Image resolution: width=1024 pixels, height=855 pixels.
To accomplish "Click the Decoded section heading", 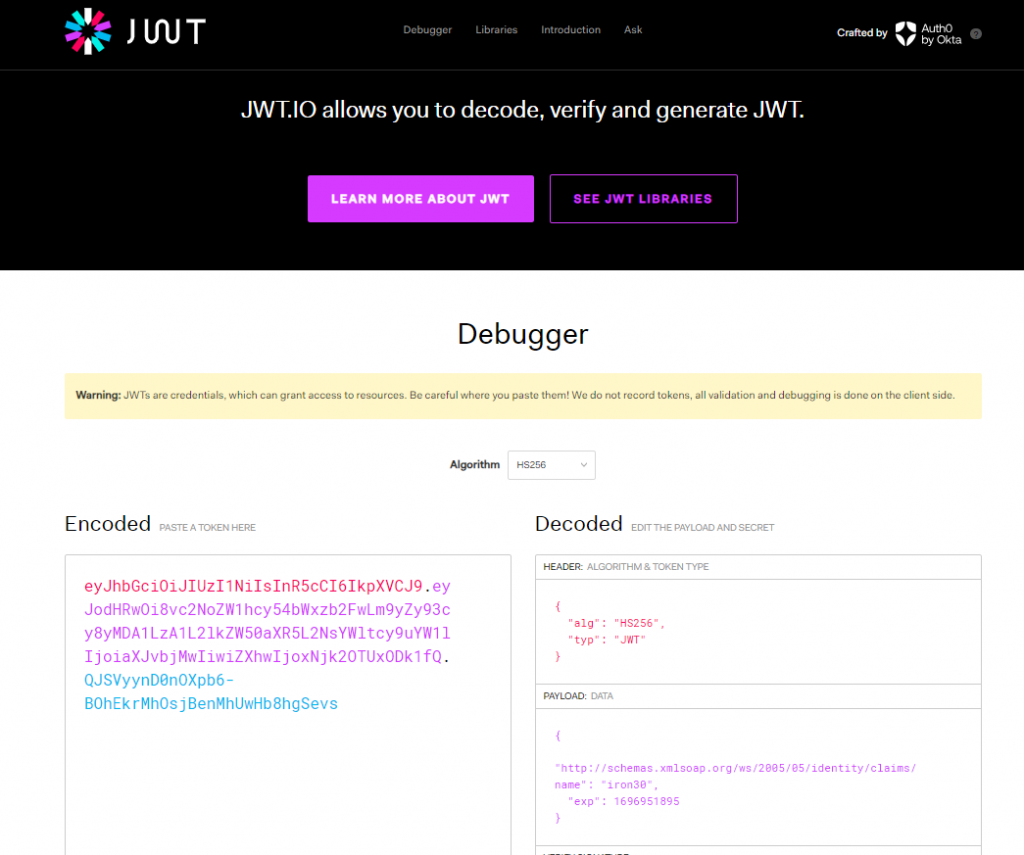I will 579,524.
